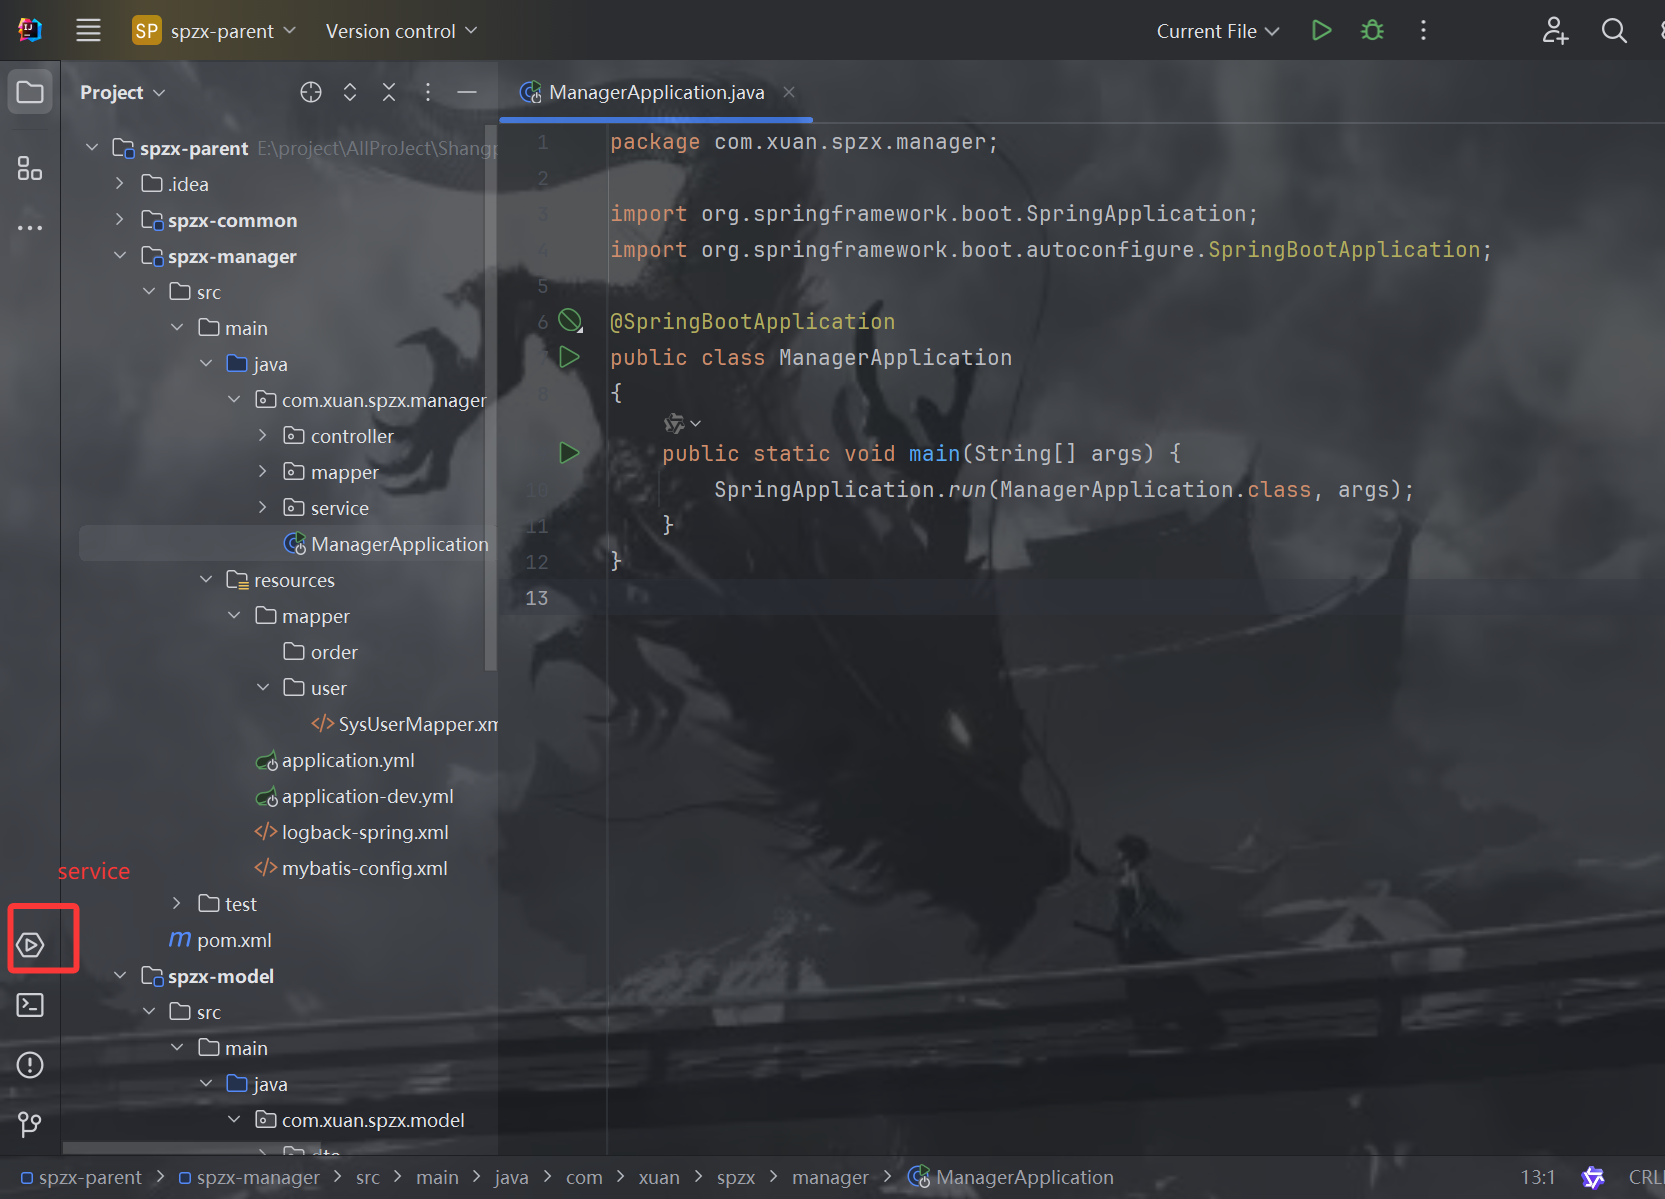Open Code With Me user icon
Image resolution: width=1665 pixels, height=1199 pixels.
pos(1555,31)
